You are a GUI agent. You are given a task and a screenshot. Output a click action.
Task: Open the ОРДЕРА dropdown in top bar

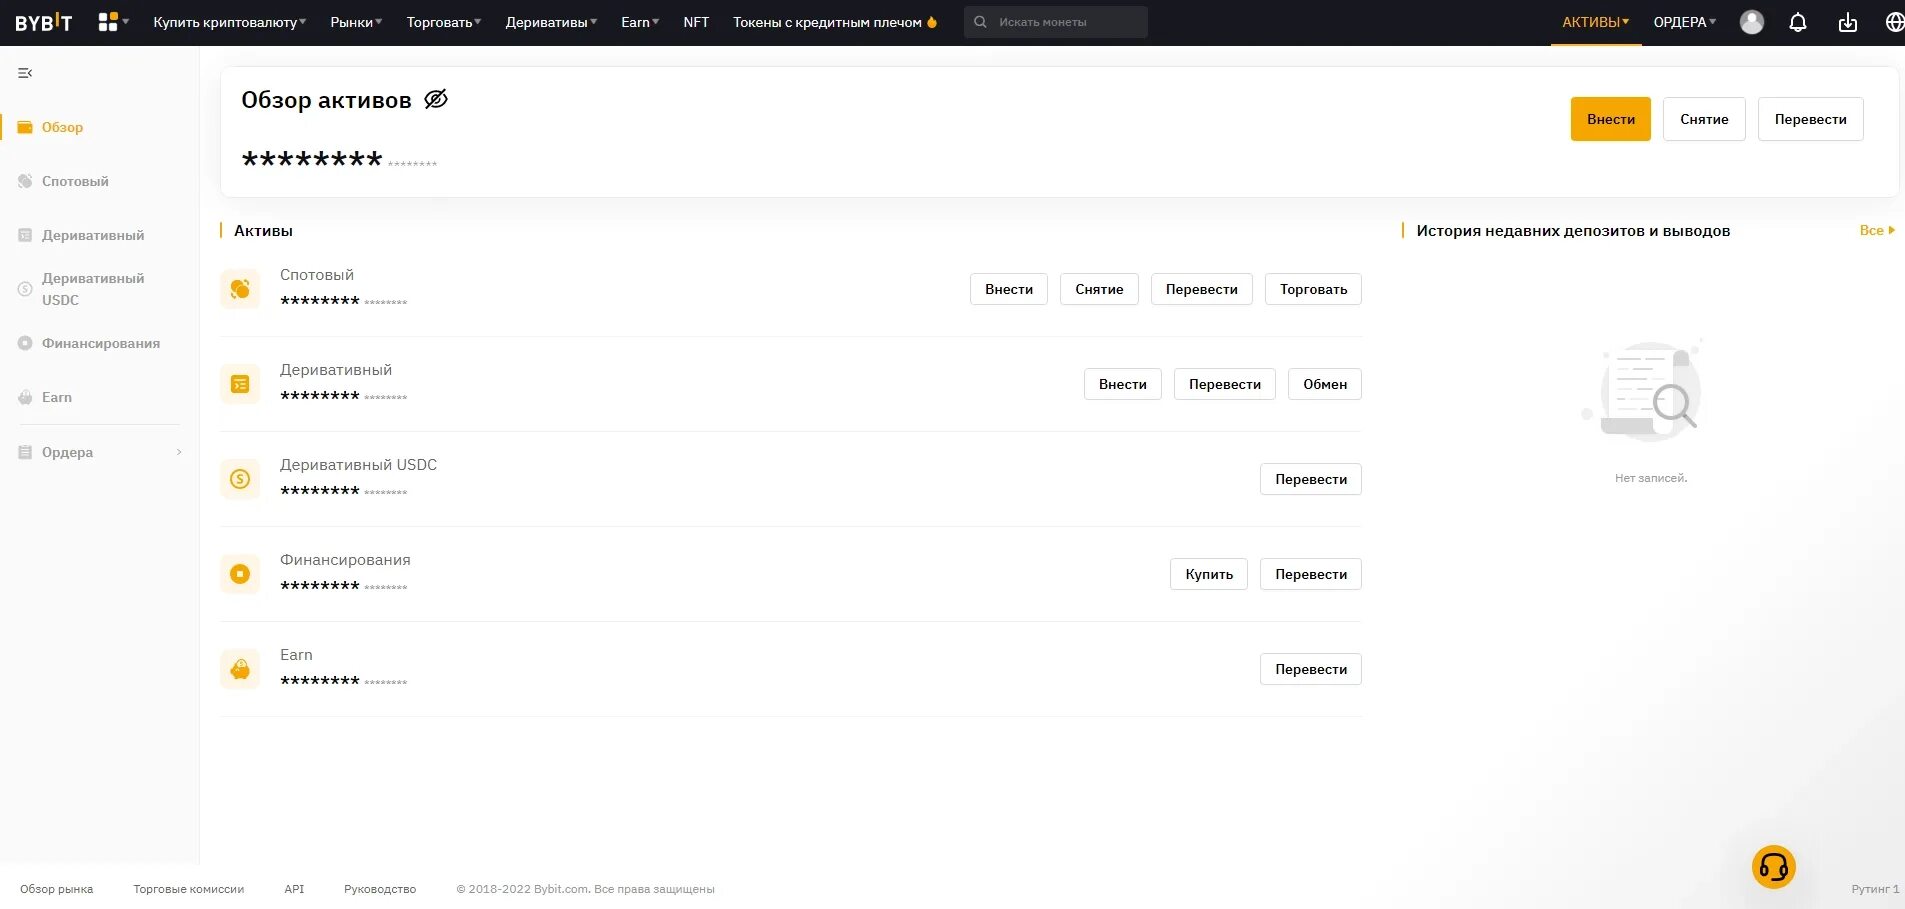[x=1684, y=22]
